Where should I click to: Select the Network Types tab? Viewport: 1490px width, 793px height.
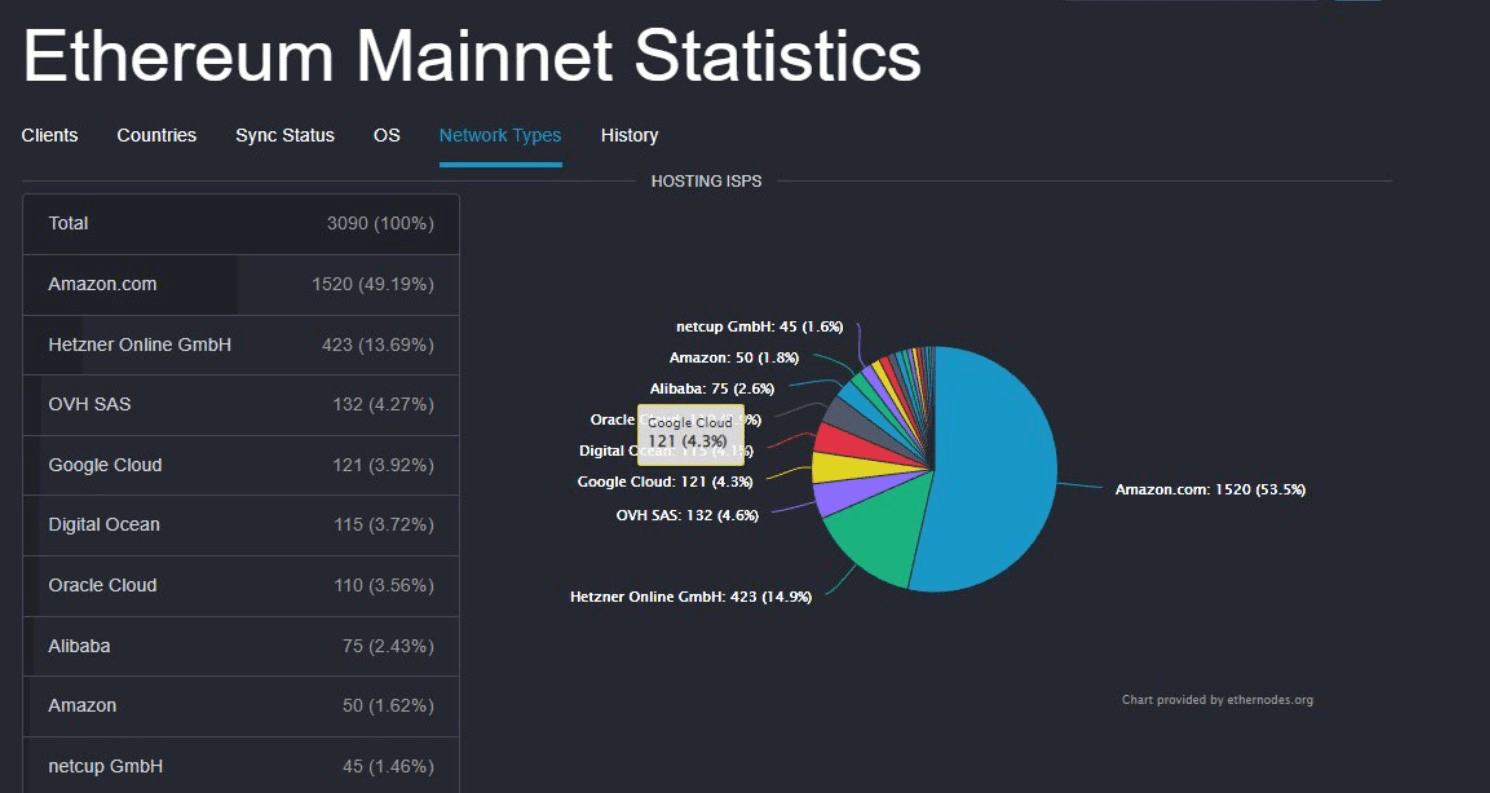(500, 135)
